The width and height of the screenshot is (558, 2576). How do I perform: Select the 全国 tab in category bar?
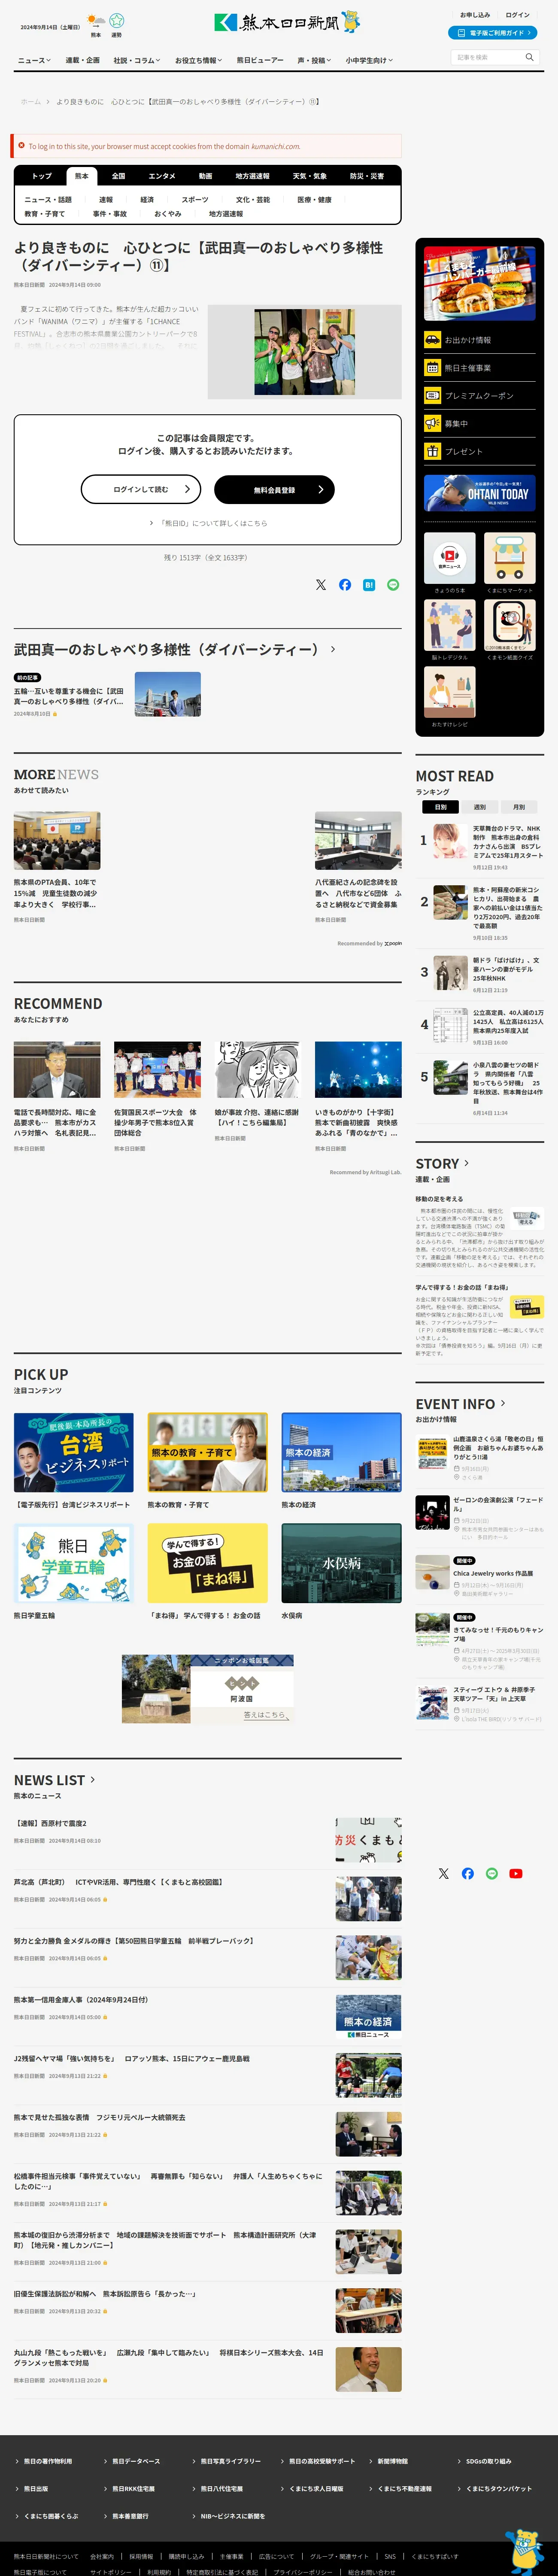(x=118, y=176)
